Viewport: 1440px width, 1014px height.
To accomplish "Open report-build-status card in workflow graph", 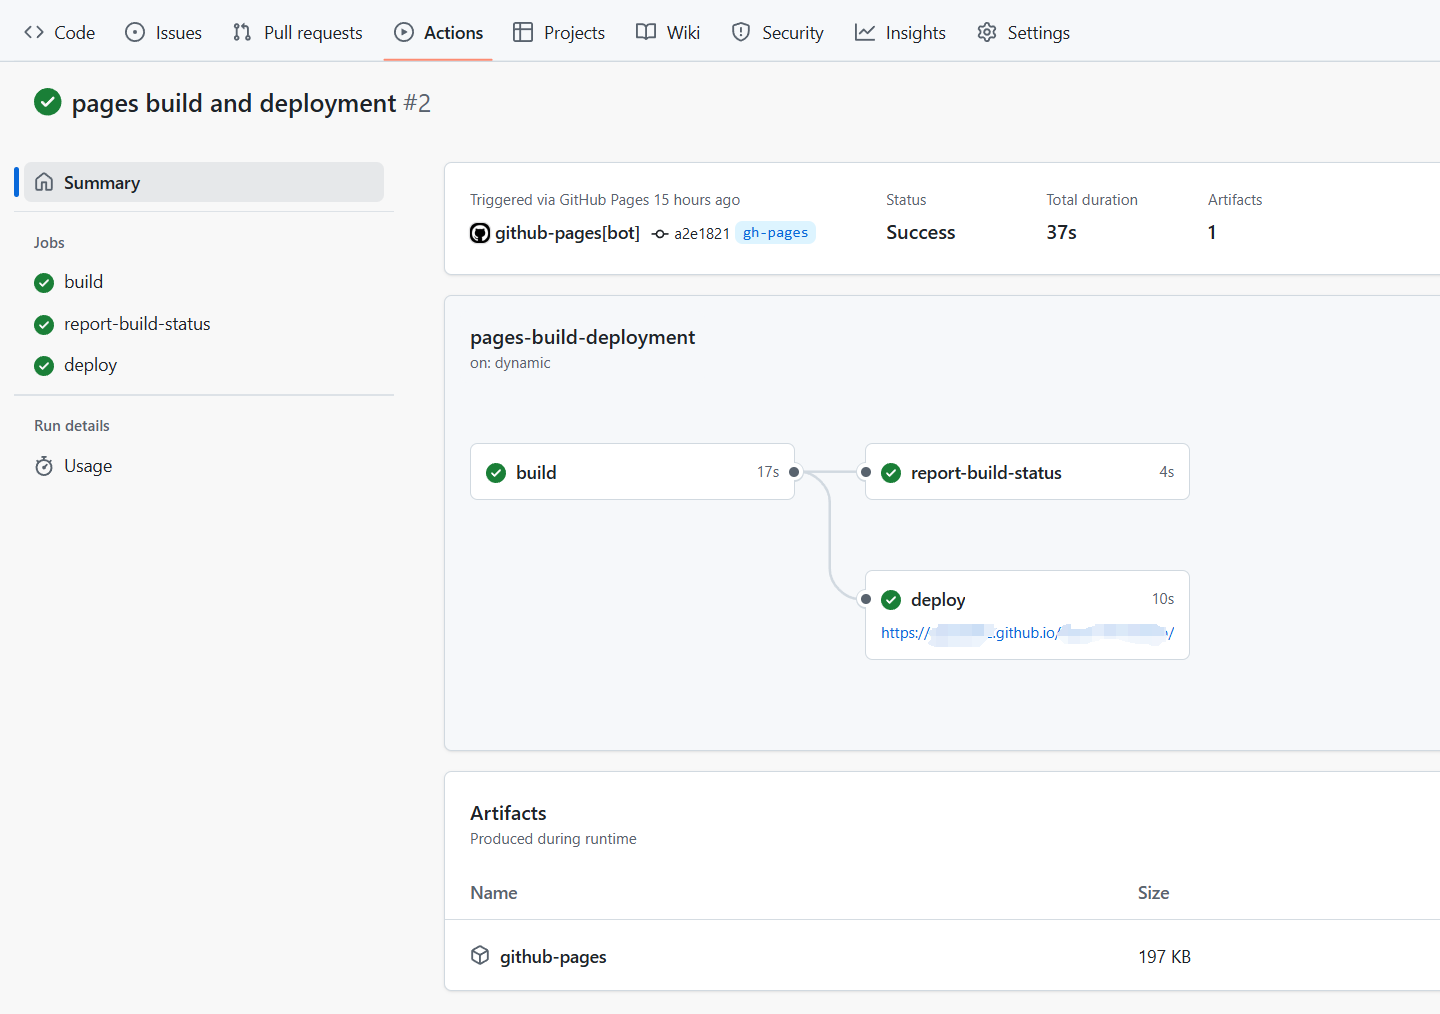I will 1027,472.
